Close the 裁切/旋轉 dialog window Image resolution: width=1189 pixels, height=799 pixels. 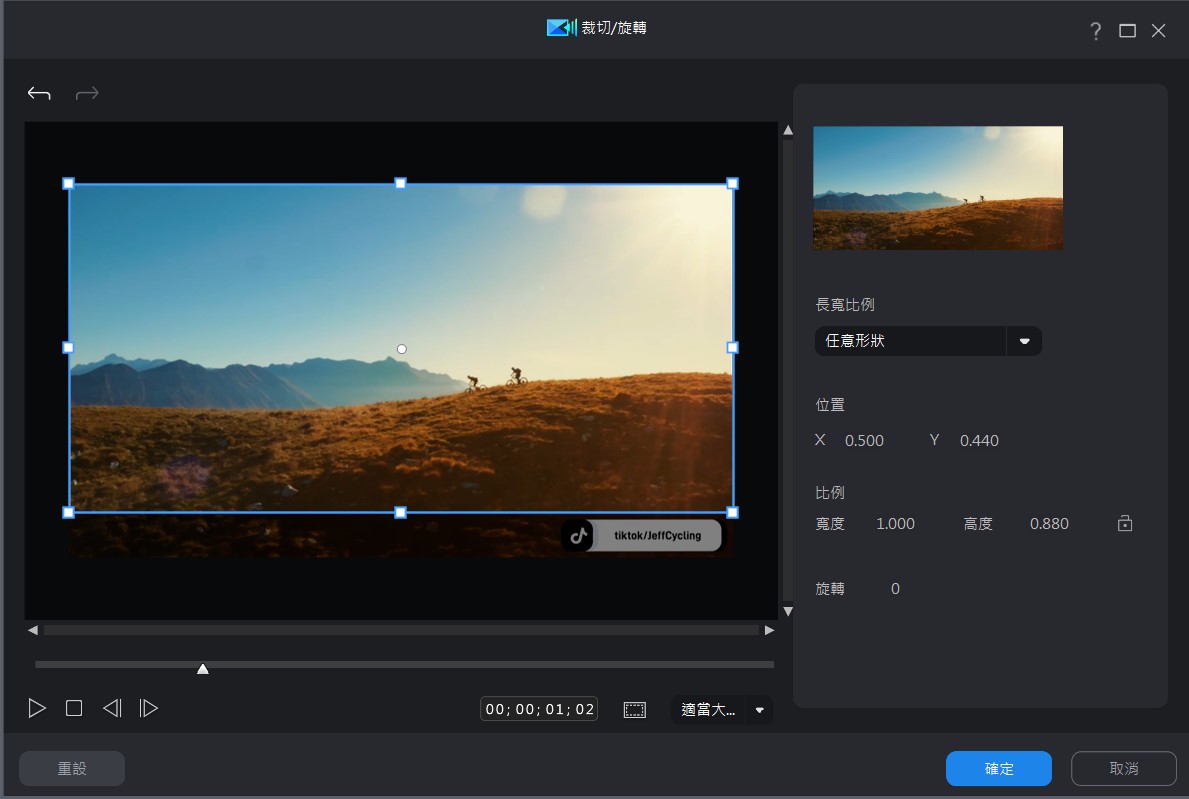pos(1159,30)
